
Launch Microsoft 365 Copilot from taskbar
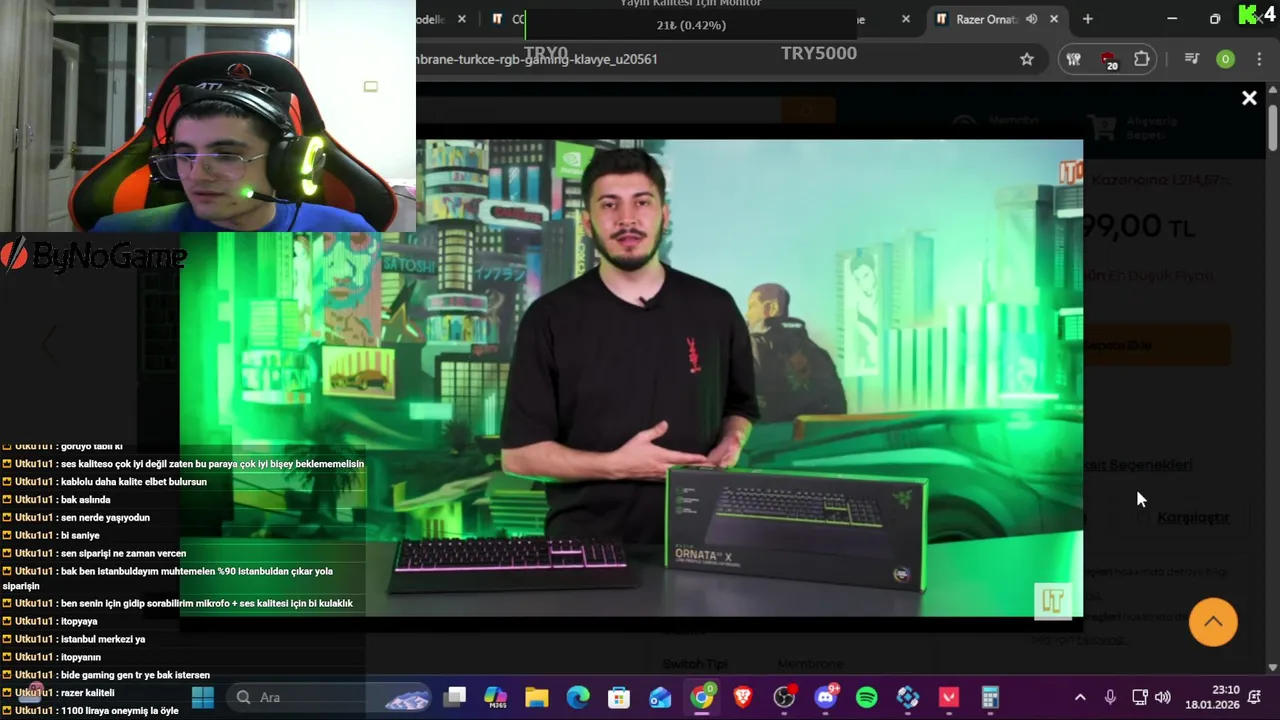pyautogui.click(x=496, y=697)
